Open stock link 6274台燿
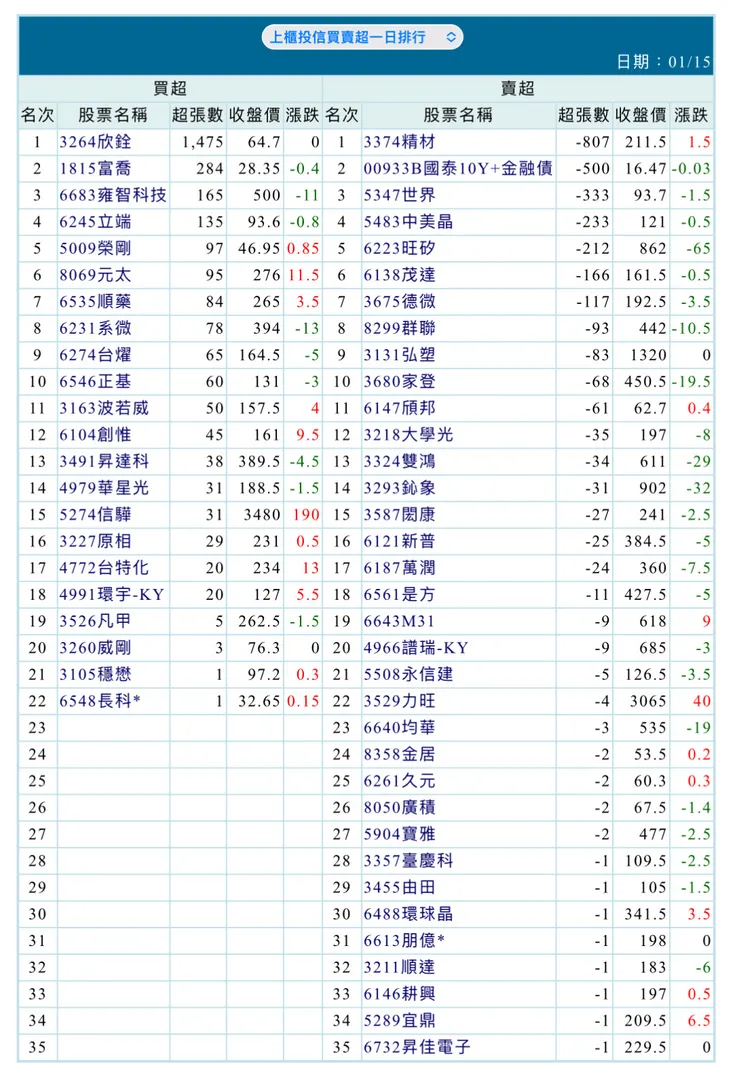740x1086 pixels. pyautogui.click(x=95, y=355)
